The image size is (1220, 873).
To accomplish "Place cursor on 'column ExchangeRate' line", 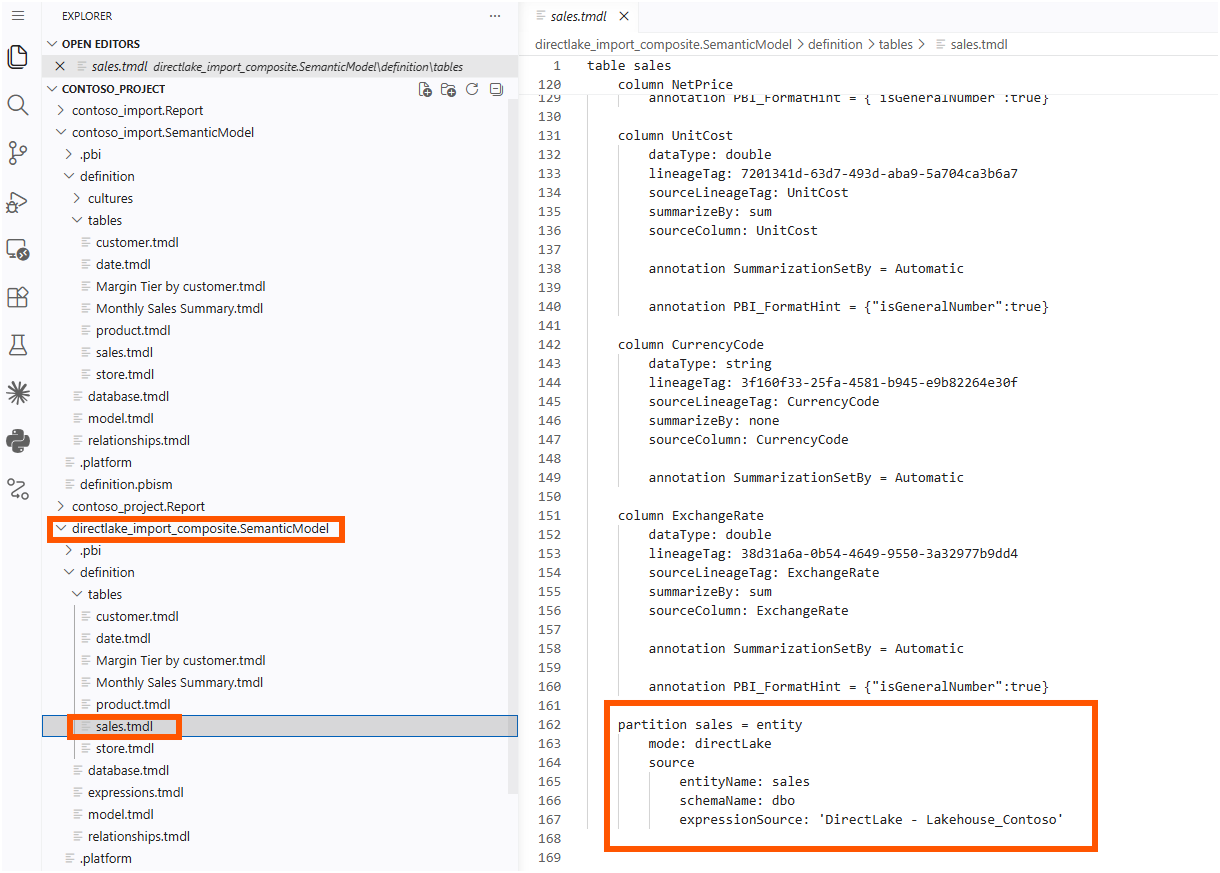I will pos(690,515).
